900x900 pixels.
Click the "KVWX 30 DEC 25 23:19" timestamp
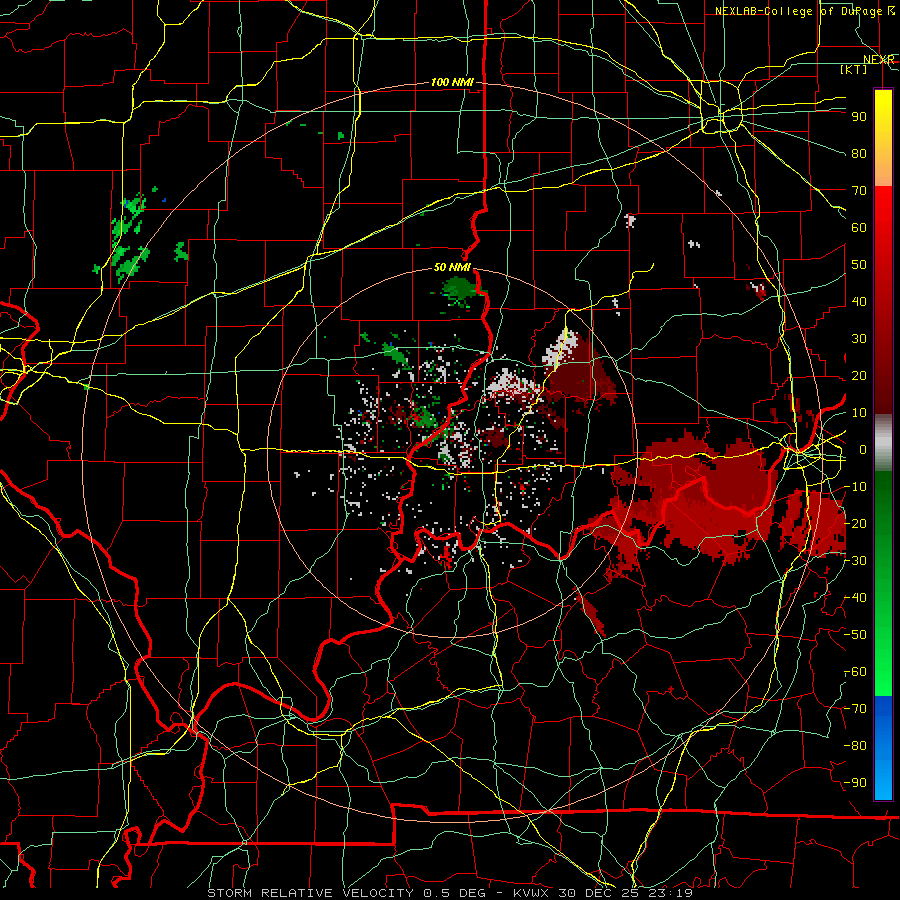(x=603, y=893)
